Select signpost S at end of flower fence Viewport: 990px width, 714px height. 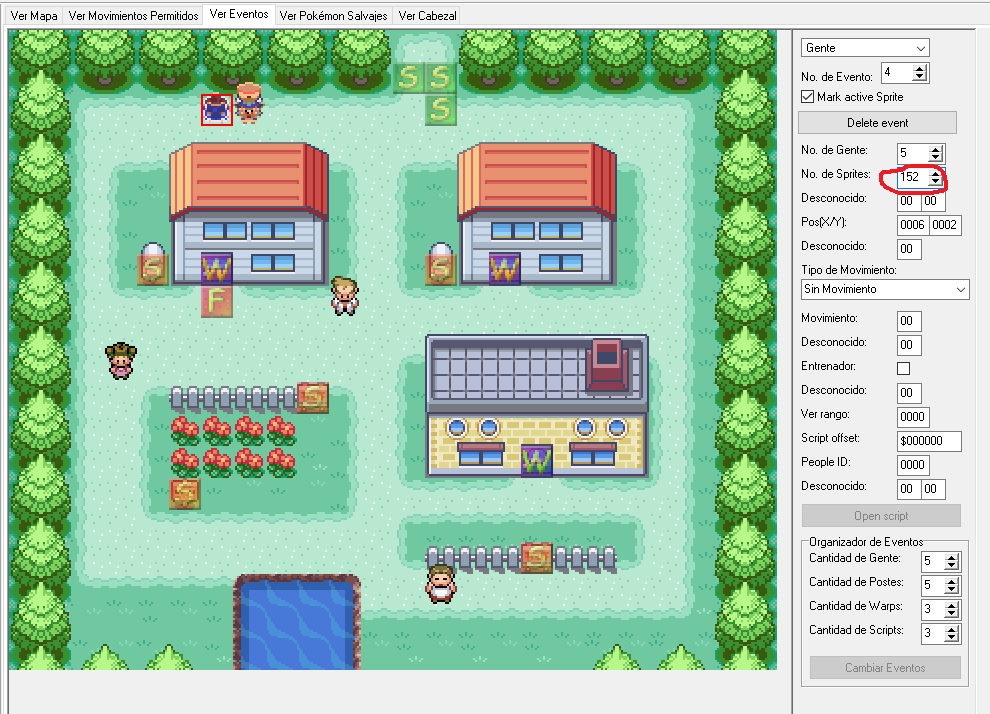(x=313, y=397)
